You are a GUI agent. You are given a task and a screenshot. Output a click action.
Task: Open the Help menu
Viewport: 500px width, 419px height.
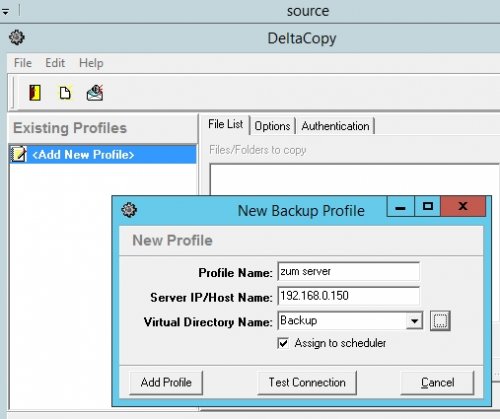point(91,63)
